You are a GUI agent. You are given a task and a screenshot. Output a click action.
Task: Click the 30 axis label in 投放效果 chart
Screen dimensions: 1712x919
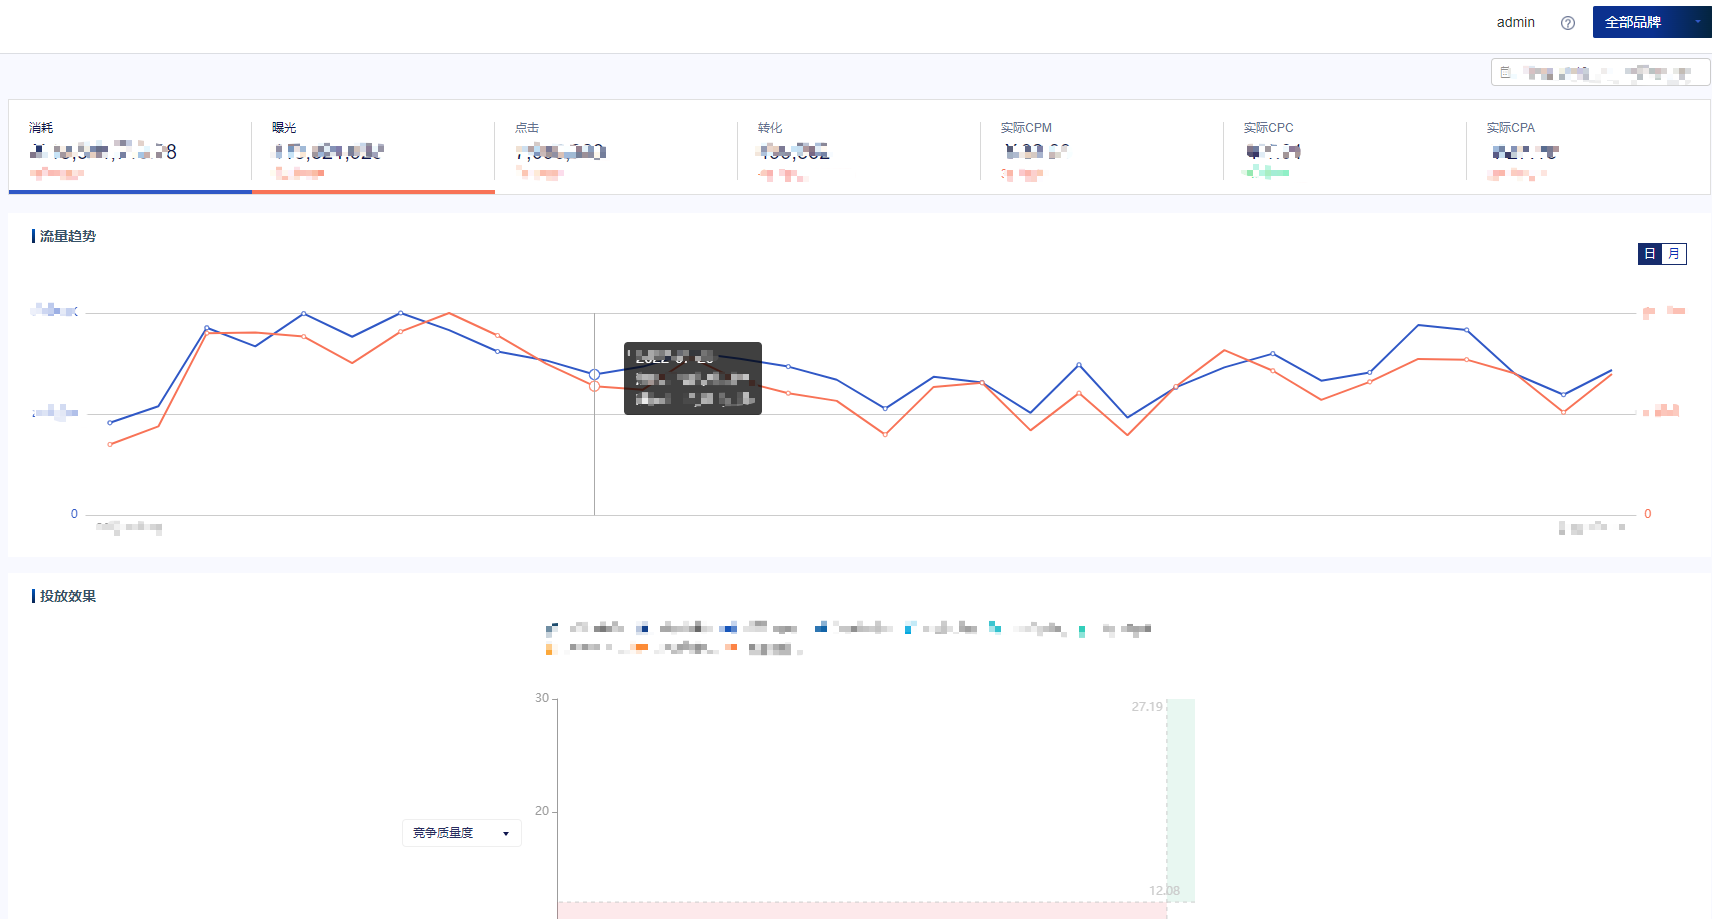[x=542, y=698]
